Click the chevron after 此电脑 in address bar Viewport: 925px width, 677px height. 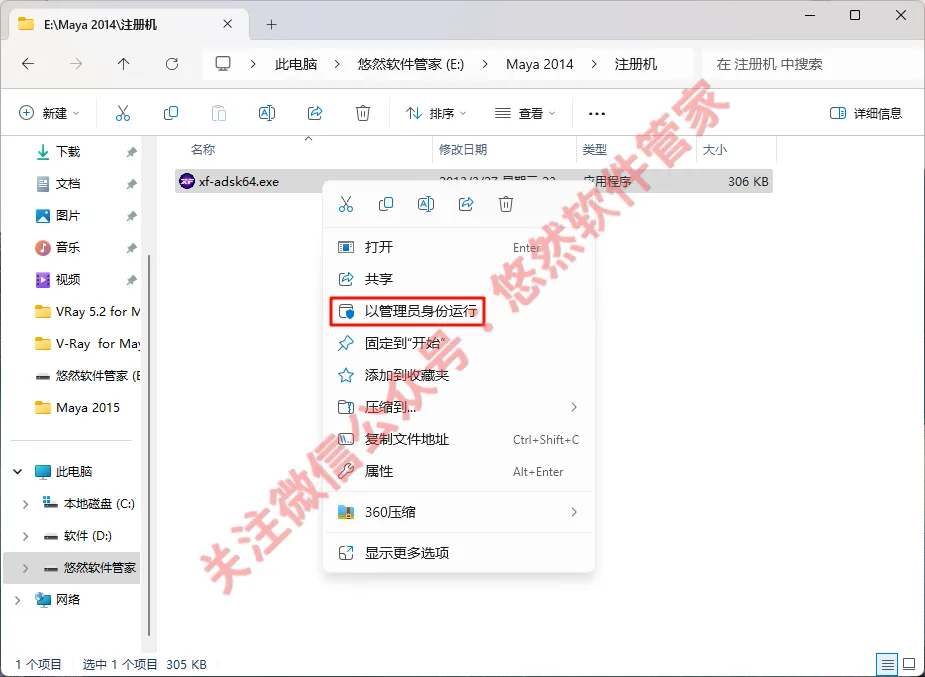coord(337,64)
